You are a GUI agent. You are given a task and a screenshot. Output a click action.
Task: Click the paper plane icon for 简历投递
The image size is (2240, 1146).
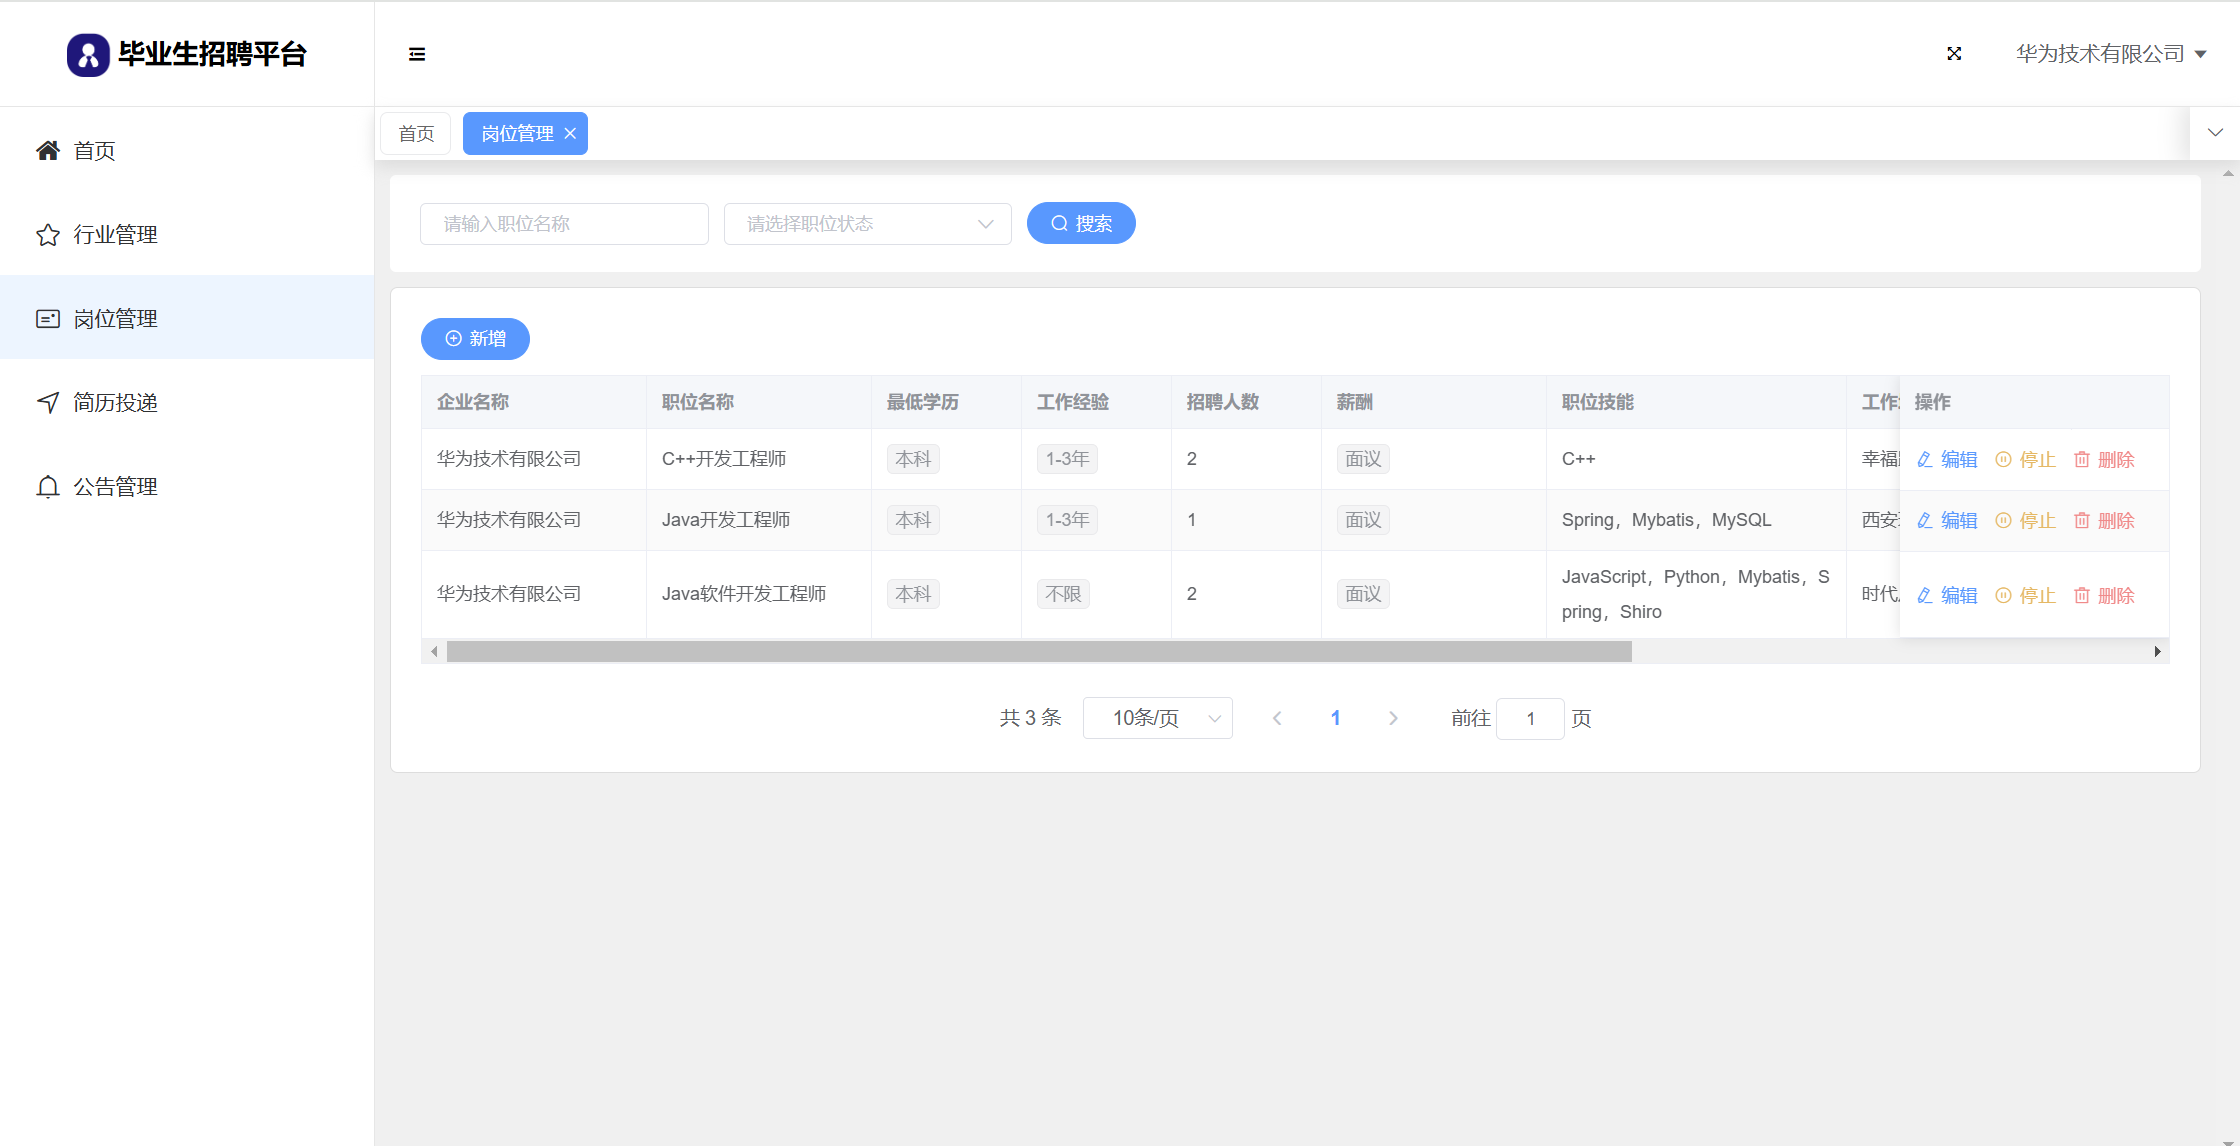click(48, 403)
